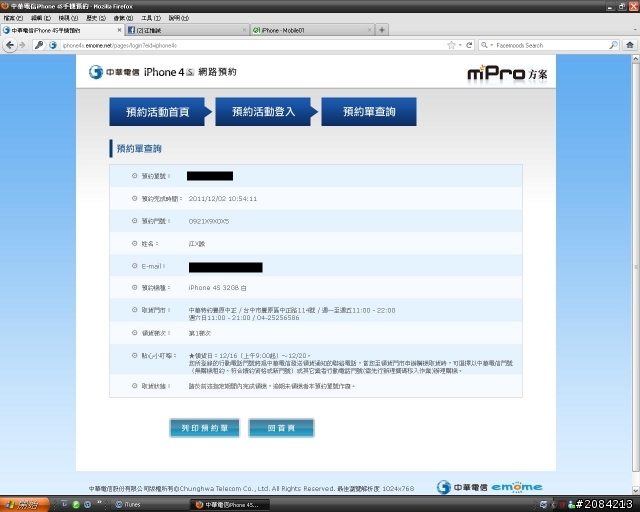Open the history menu (歷史) in menu bar
This screenshot has width=640, height=512.
pyautogui.click(x=96, y=18)
